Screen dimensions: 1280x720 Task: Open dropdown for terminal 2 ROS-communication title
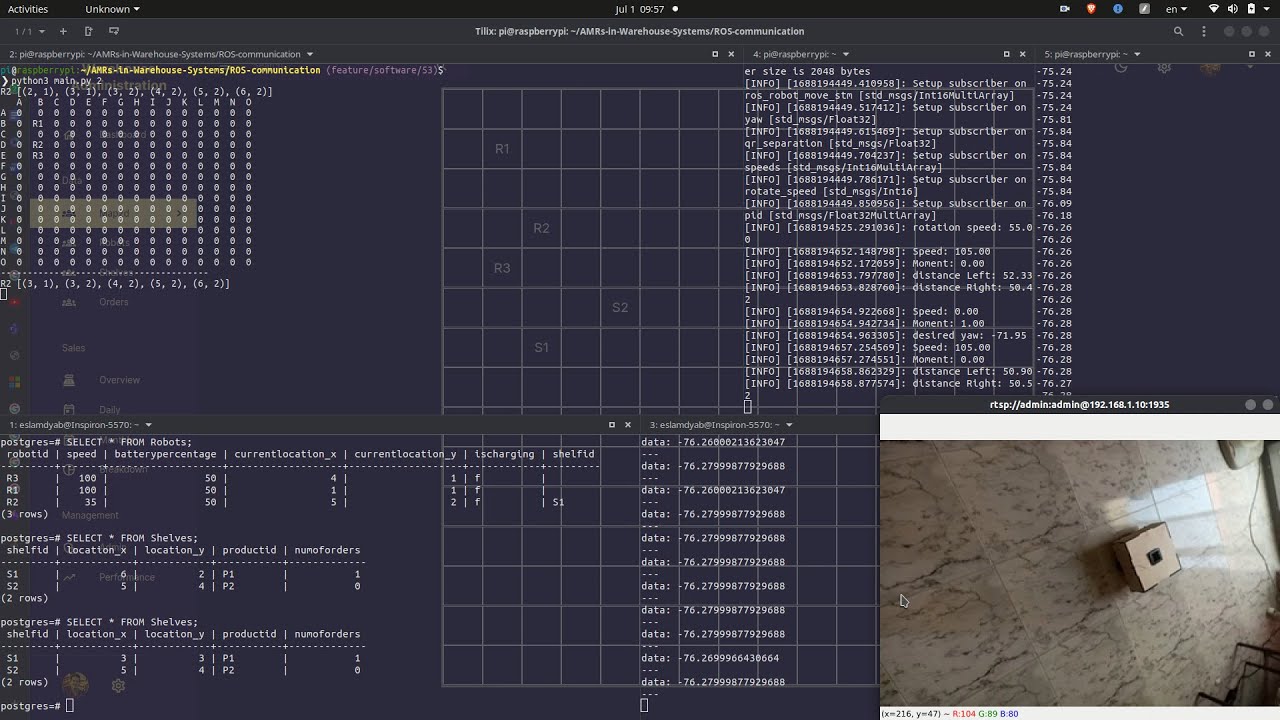click(310, 54)
